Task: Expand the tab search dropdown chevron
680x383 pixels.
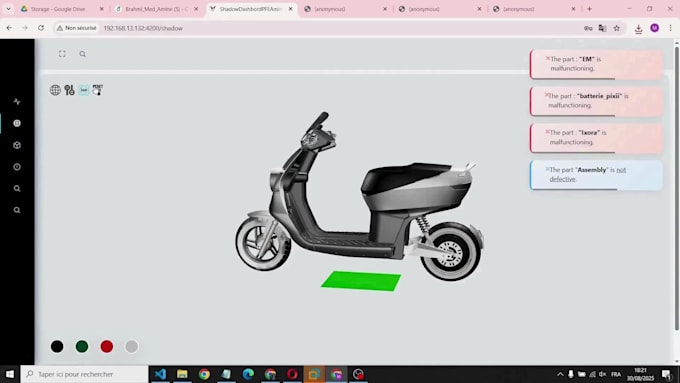Action: [8, 9]
